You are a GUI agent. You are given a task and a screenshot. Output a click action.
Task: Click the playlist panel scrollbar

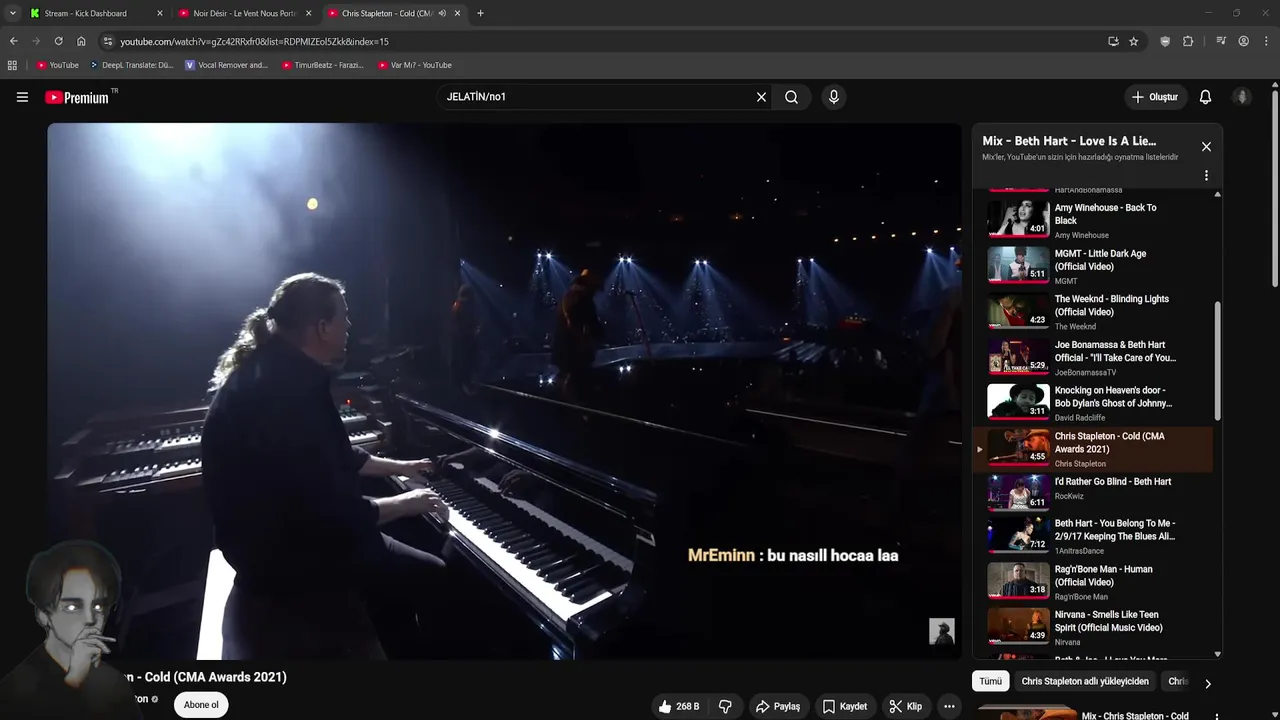point(1217,360)
